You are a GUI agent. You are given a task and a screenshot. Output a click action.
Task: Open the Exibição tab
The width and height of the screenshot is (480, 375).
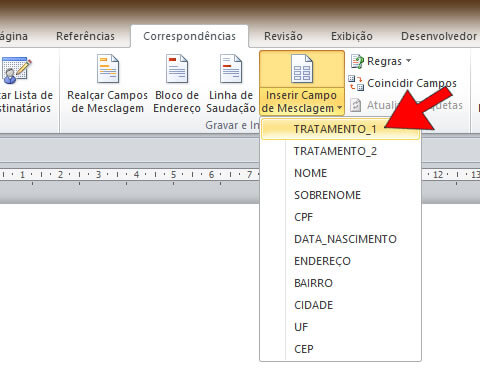point(352,36)
